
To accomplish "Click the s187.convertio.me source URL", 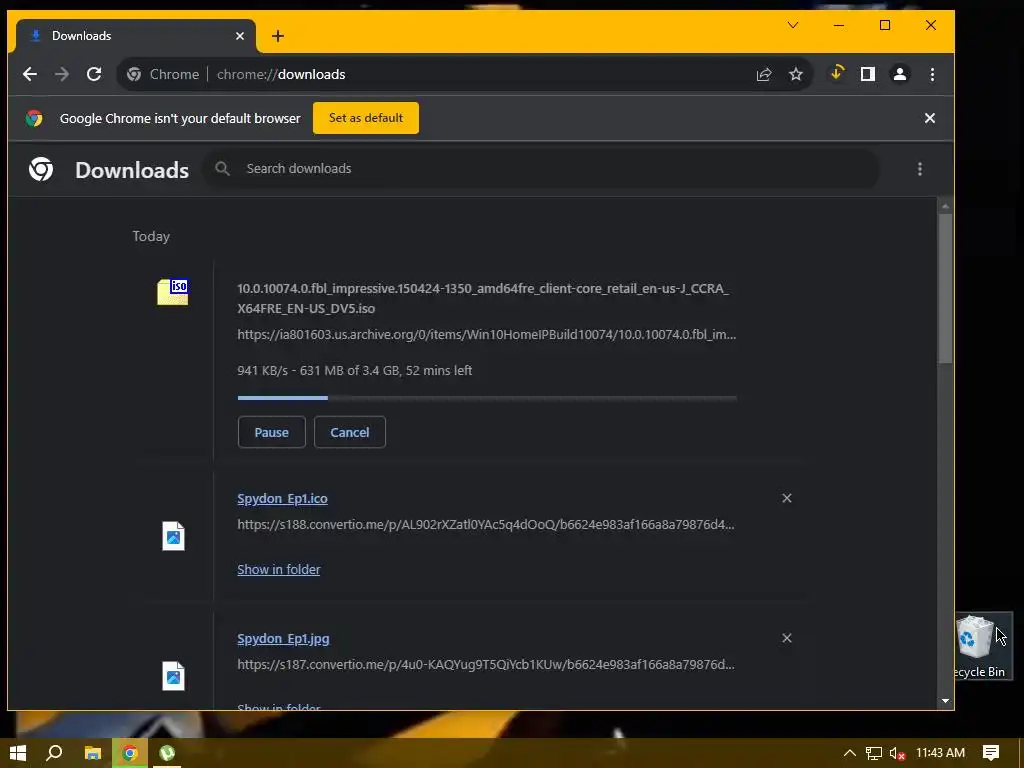I will point(486,664).
